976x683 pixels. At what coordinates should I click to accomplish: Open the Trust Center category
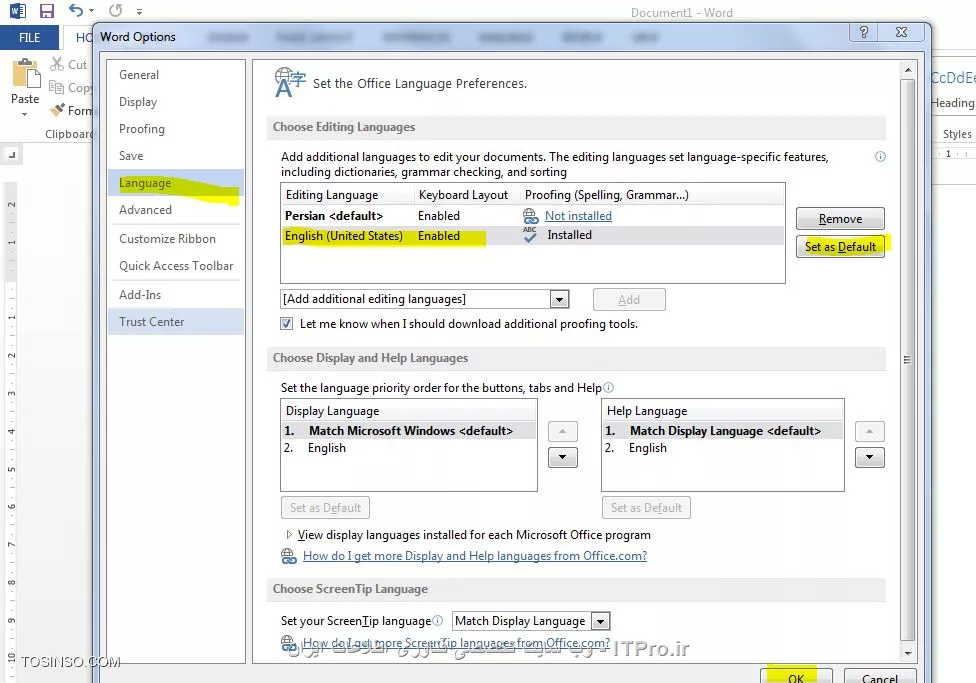coord(176,322)
